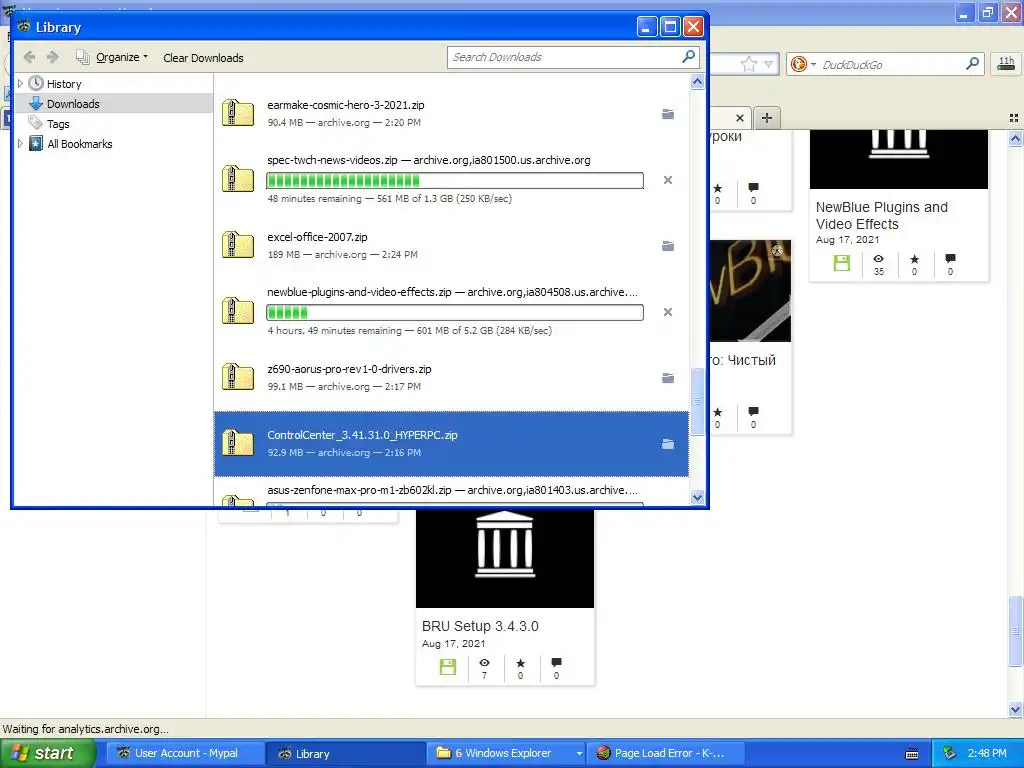Click the 11h toolbar button in browser
Screen dimensions: 1024x768
1006,64
